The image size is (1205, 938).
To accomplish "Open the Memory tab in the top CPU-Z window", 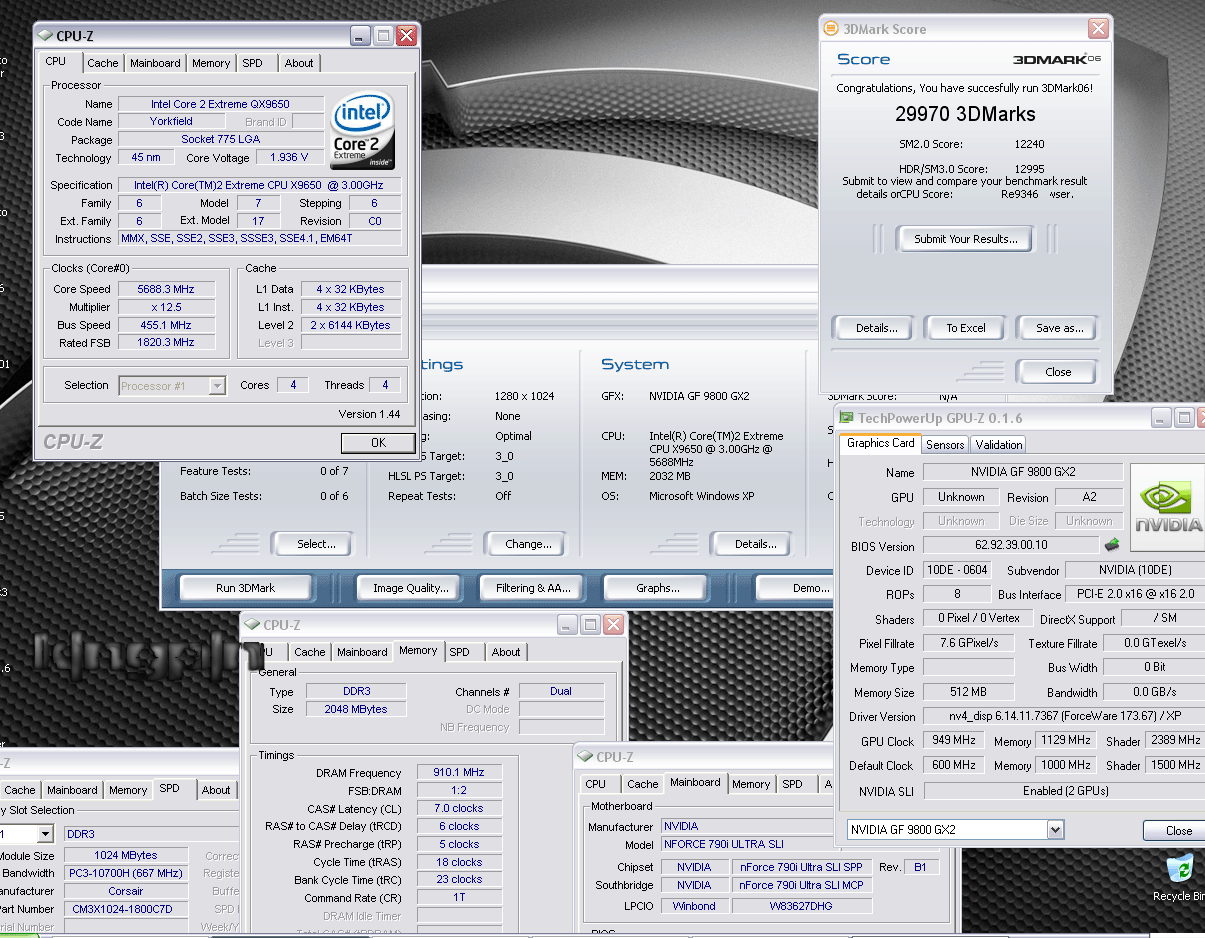I will (x=211, y=63).
